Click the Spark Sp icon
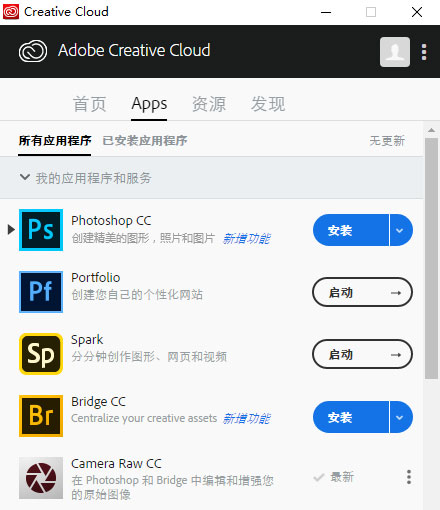 click(x=41, y=354)
